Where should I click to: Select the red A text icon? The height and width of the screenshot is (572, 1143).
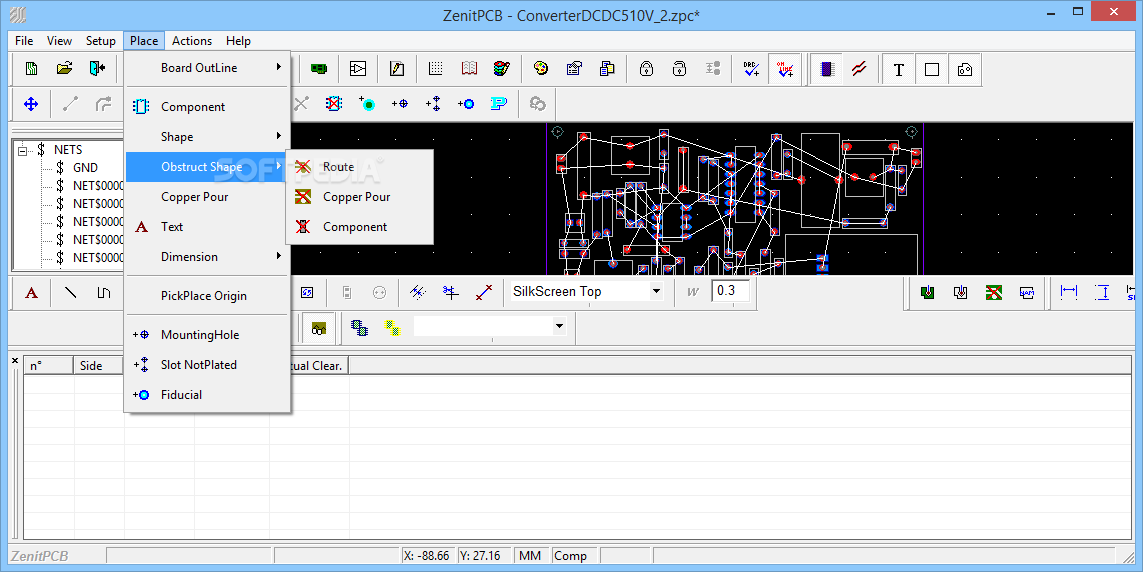coord(31,293)
